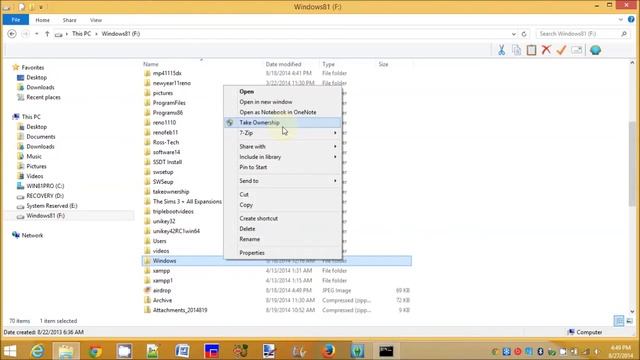Viewport: 640px width, 360px height.
Task: Click the Archive zip file icon
Action: (x=147, y=300)
